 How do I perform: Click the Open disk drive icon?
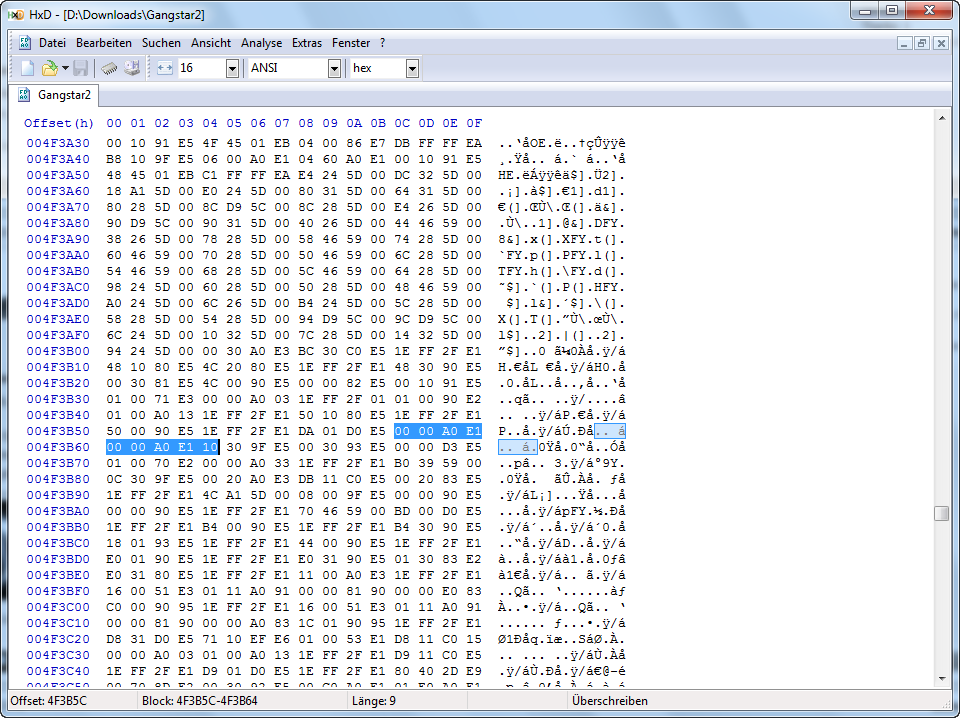point(131,68)
